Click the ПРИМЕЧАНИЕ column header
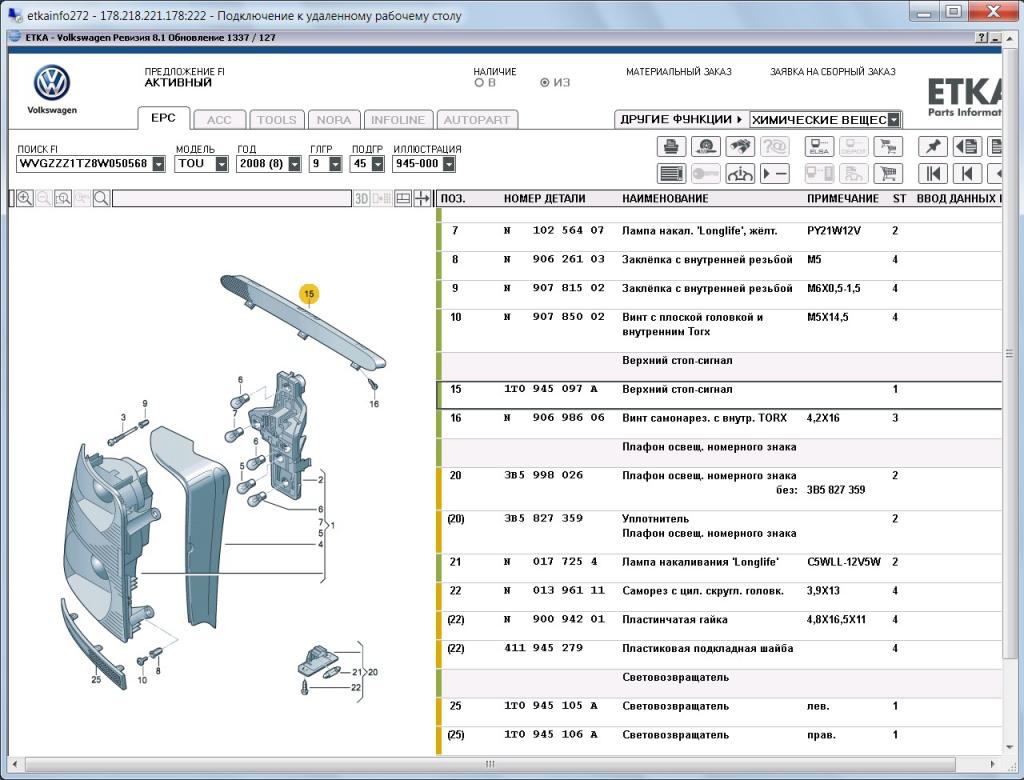This screenshot has height=780, width=1024. click(842, 199)
